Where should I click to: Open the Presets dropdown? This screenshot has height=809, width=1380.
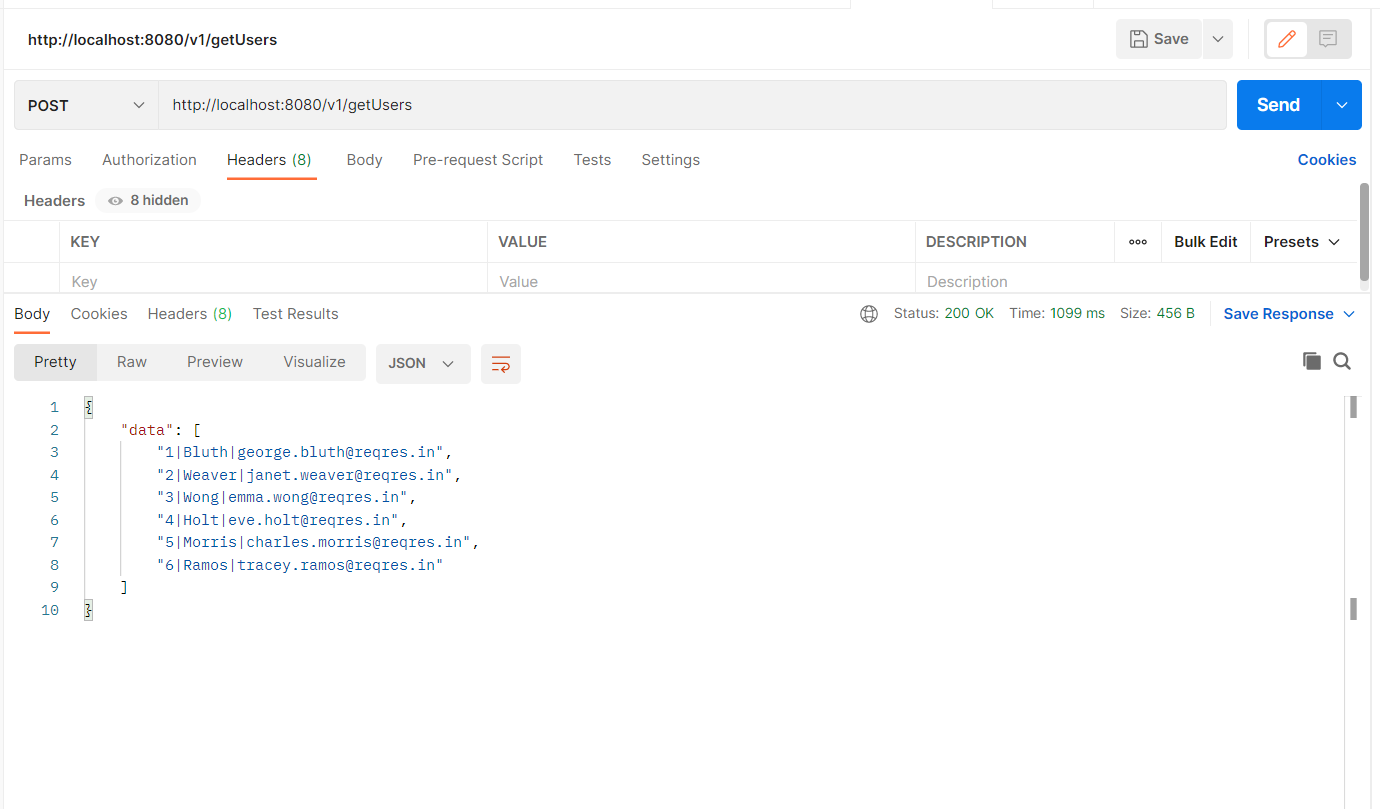pos(1301,241)
